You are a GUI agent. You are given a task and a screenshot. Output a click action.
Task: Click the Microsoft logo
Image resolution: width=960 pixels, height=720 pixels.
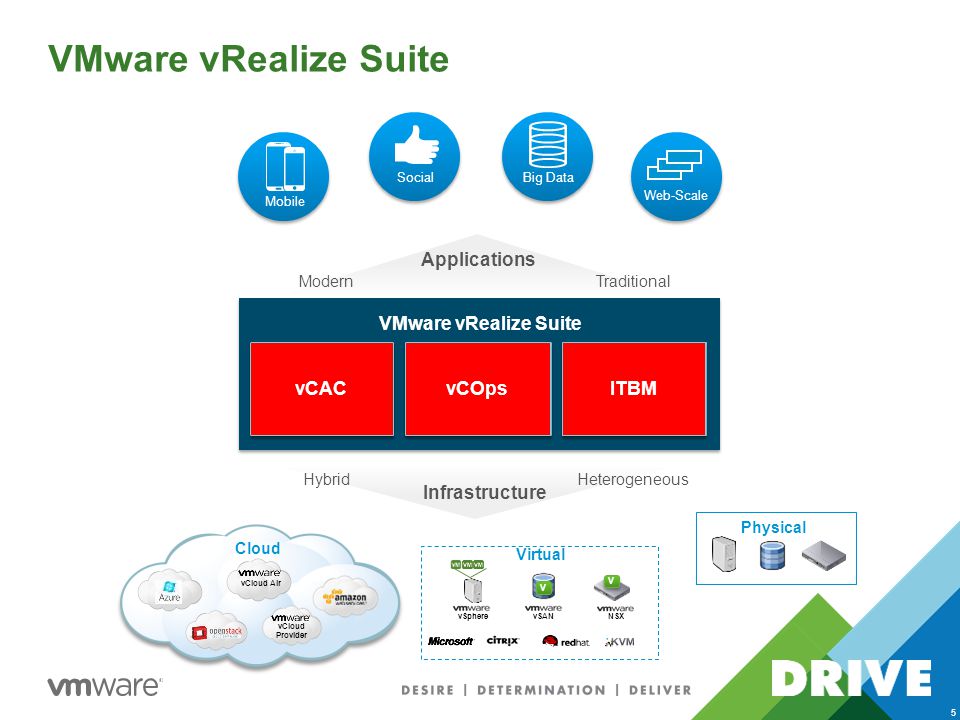coord(451,641)
